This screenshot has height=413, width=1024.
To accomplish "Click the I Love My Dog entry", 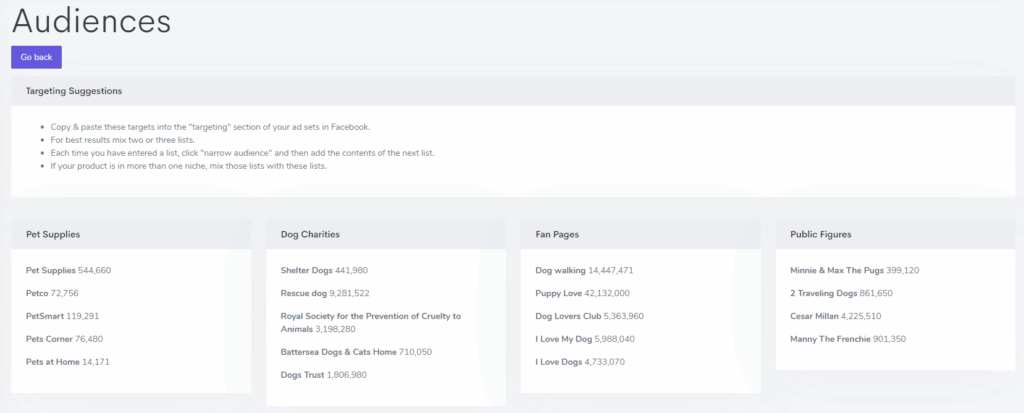I will click(x=584, y=339).
